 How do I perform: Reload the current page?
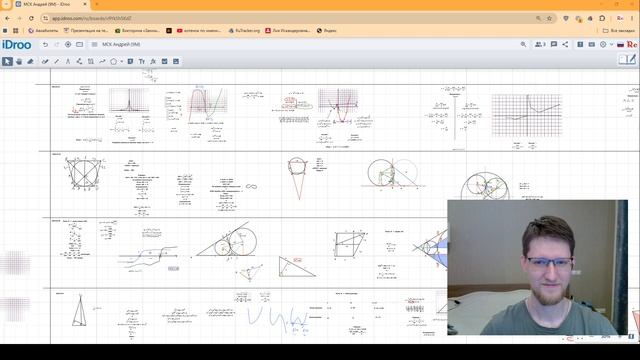coord(31,18)
